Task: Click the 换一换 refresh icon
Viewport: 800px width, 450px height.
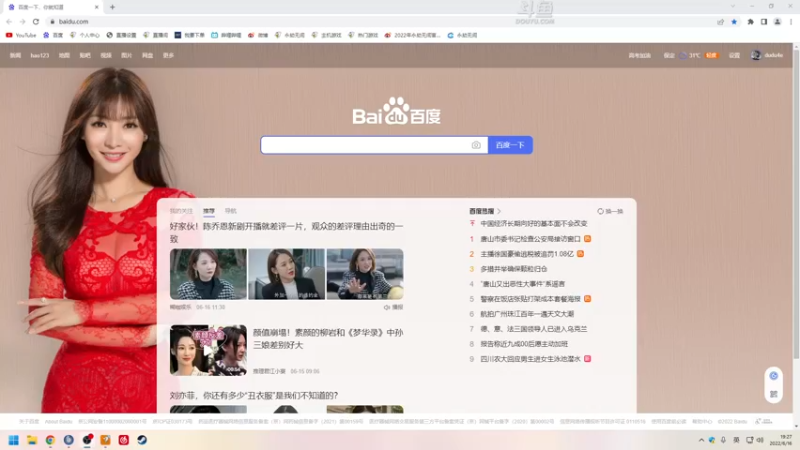Action: (601, 211)
